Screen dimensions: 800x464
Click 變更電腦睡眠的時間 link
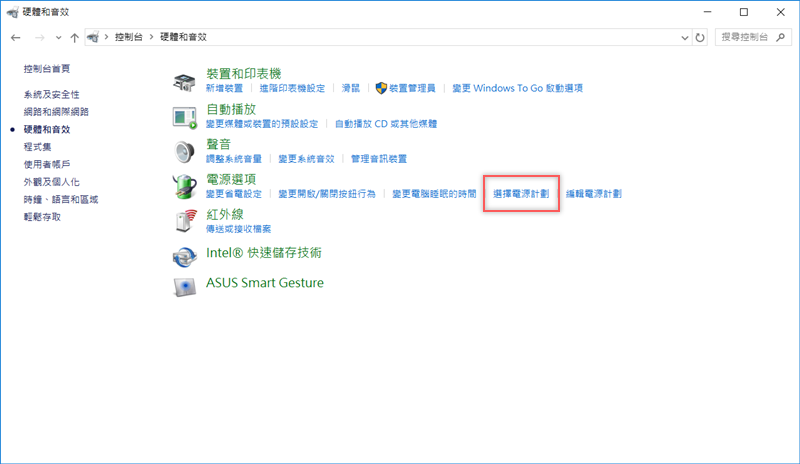pos(434,194)
